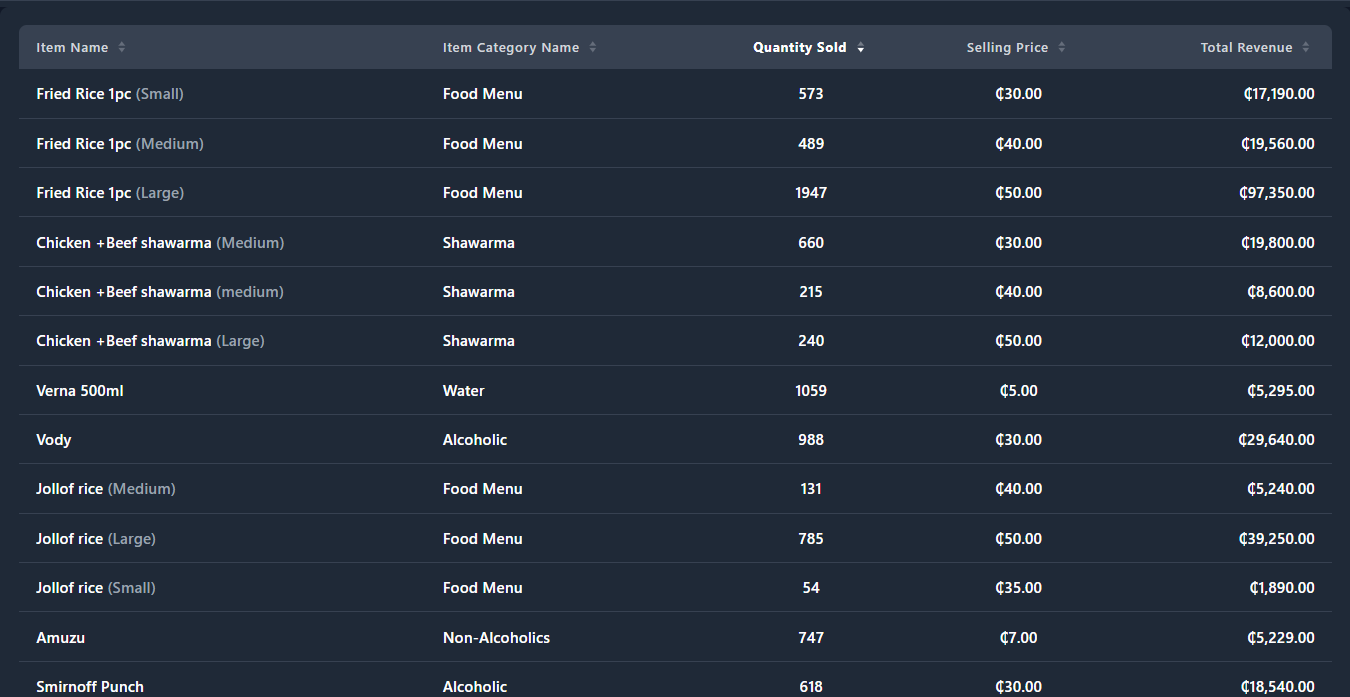This screenshot has width=1350, height=697.
Task: Select the Jollof rice (Large) row
Action: 96,539
